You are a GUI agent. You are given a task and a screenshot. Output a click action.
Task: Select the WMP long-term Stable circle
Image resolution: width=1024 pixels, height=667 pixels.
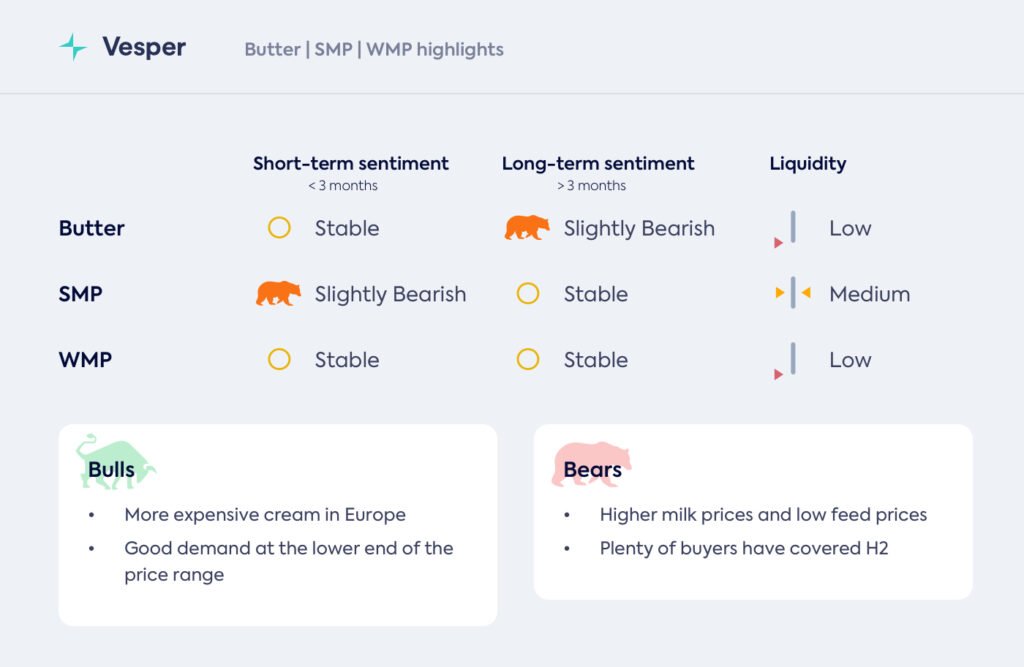(528, 360)
